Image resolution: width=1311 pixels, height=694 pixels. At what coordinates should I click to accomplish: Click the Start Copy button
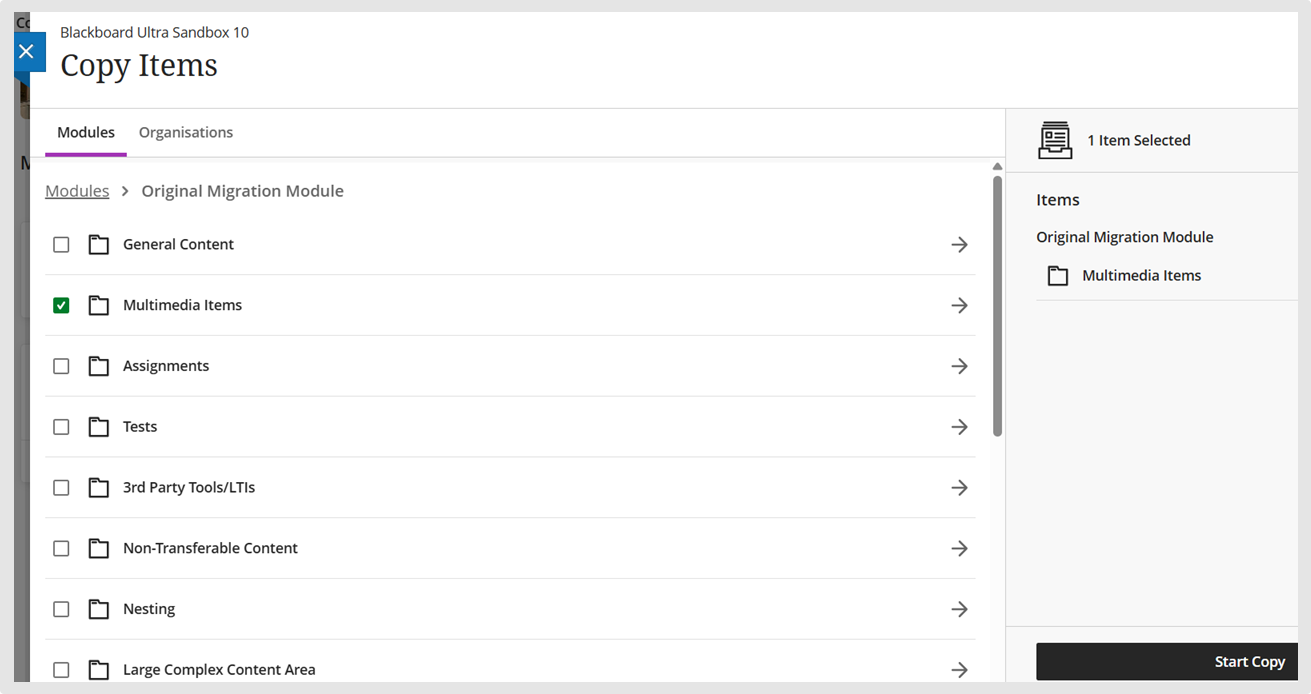pyautogui.click(x=1167, y=662)
